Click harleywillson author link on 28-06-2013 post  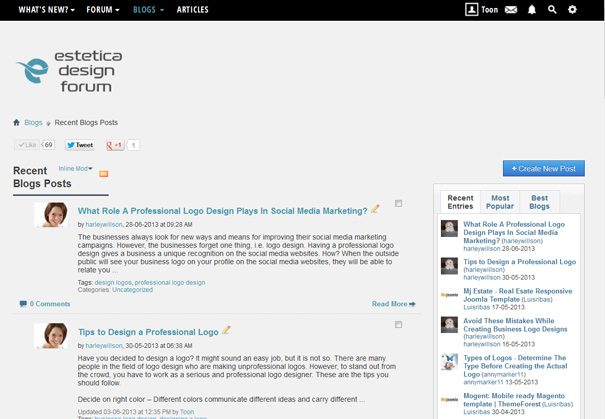tap(104, 225)
